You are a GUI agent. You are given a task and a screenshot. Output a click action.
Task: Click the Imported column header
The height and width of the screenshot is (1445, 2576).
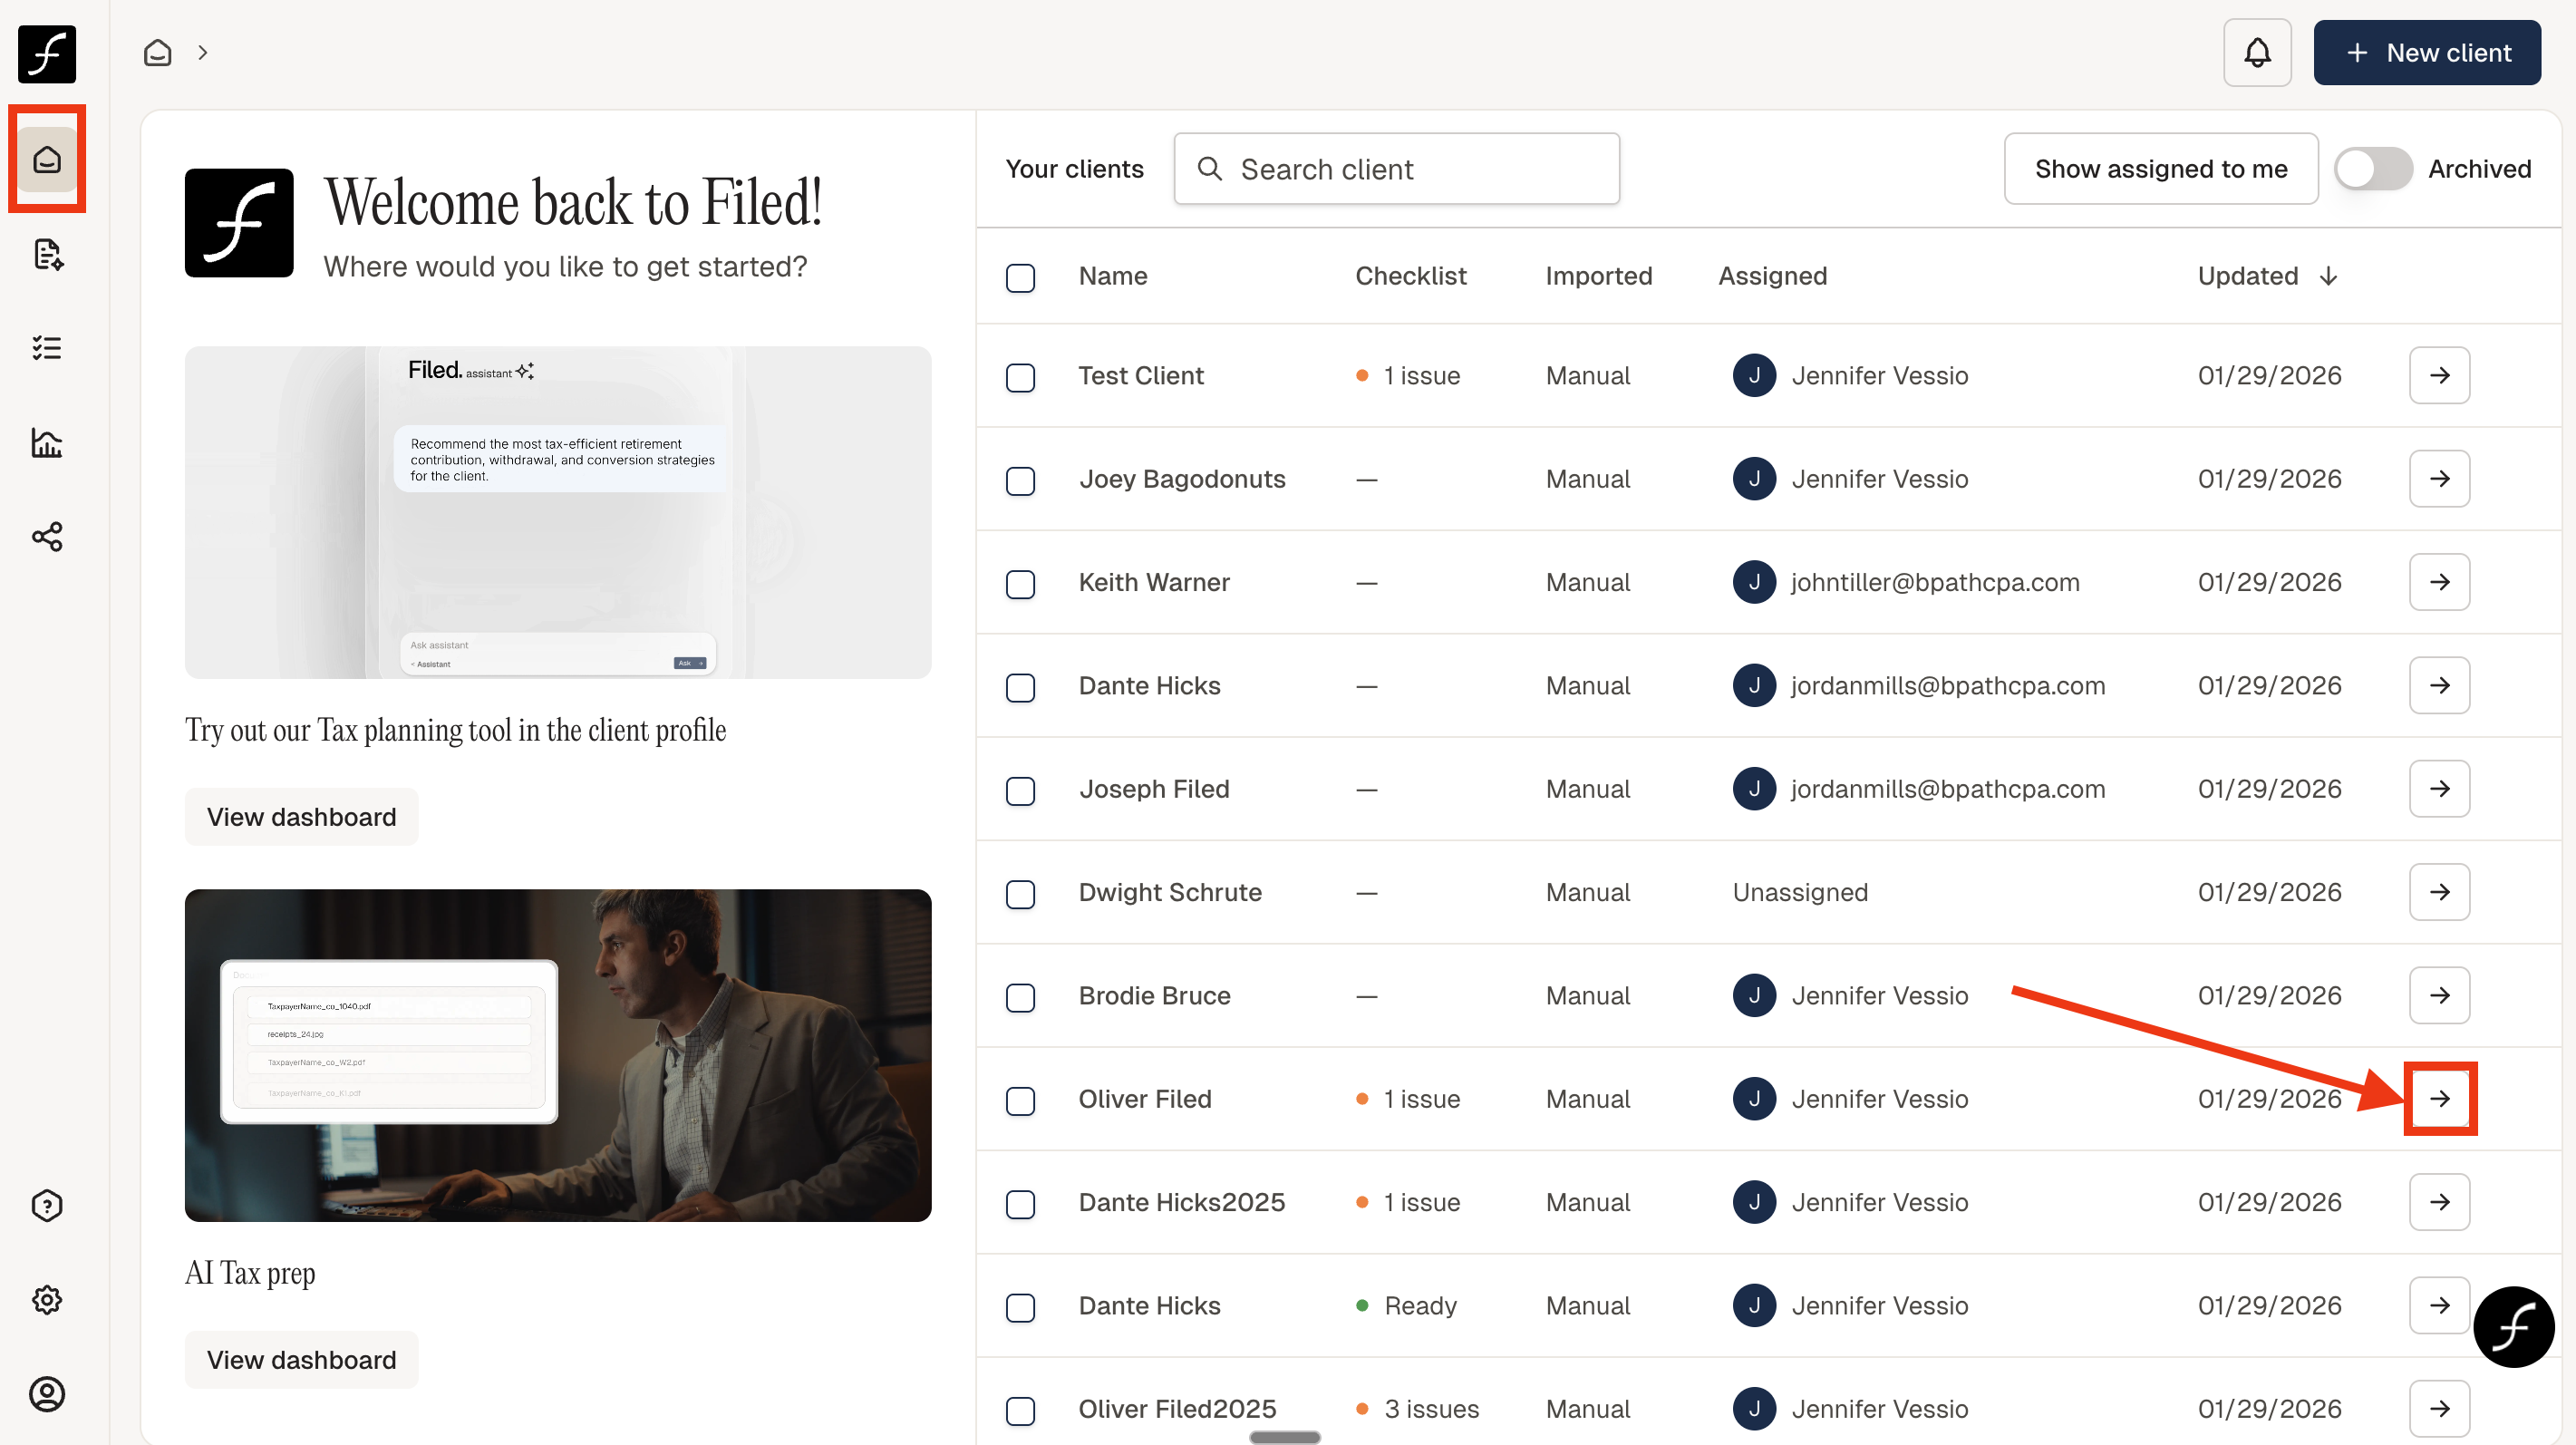click(x=1598, y=276)
